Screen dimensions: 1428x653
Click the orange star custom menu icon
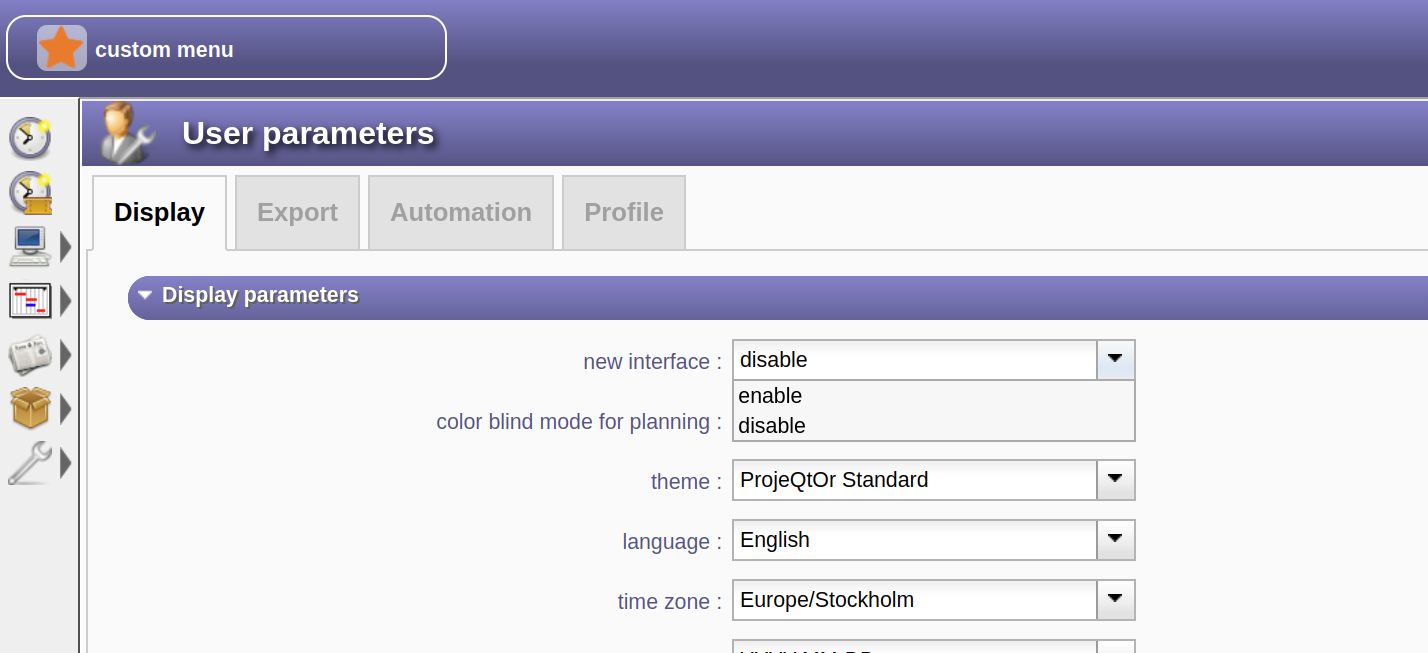pyautogui.click(x=61, y=48)
